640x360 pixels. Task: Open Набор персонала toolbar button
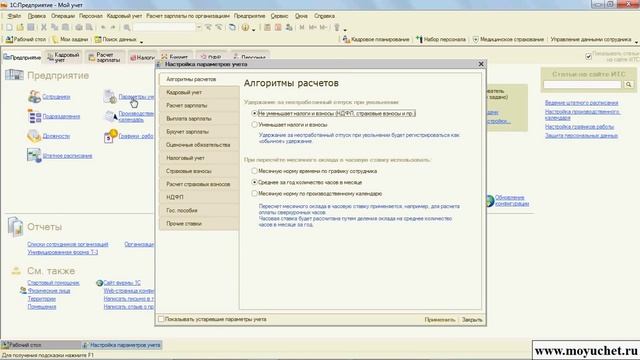(441, 40)
